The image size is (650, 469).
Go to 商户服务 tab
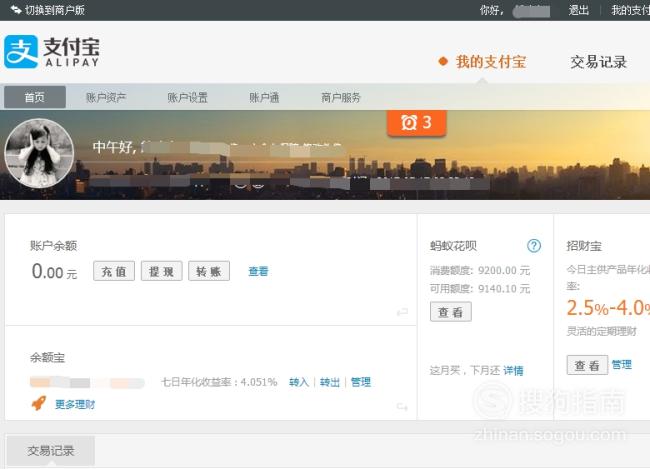[x=341, y=97]
